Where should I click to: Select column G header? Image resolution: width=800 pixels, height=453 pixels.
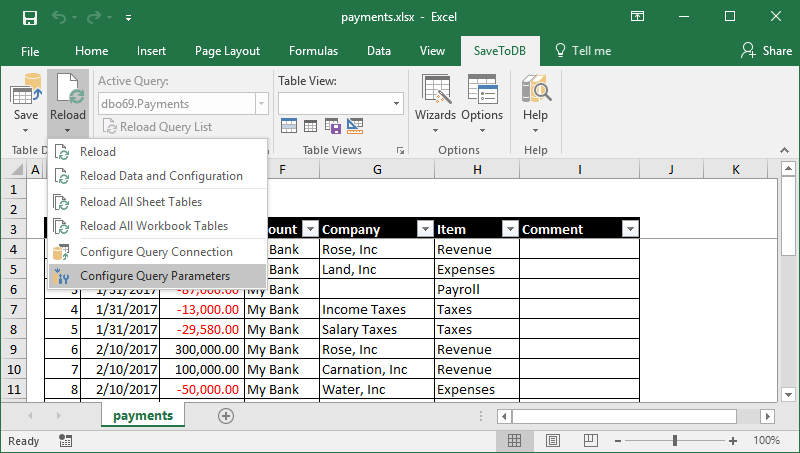pyautogui.click(x=377, y=169)
